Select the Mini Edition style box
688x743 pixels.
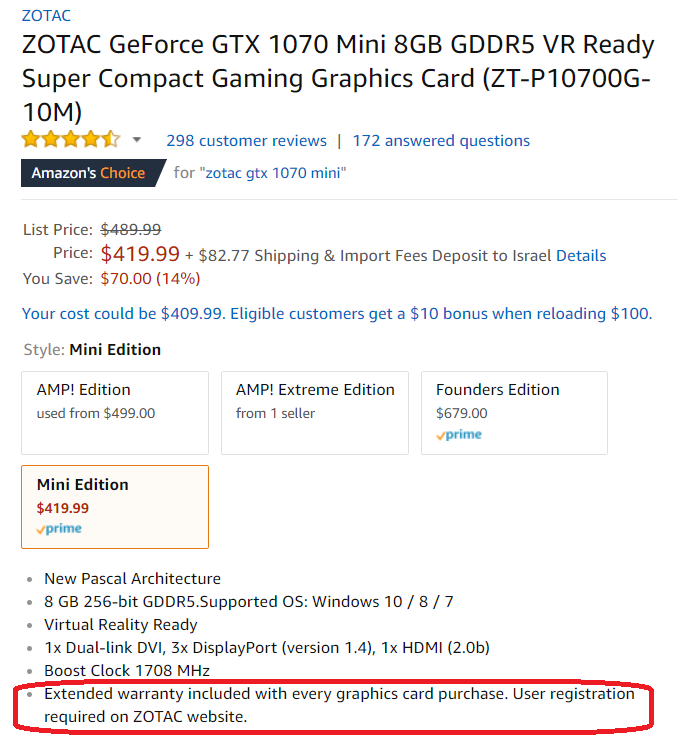pos(115,507)
